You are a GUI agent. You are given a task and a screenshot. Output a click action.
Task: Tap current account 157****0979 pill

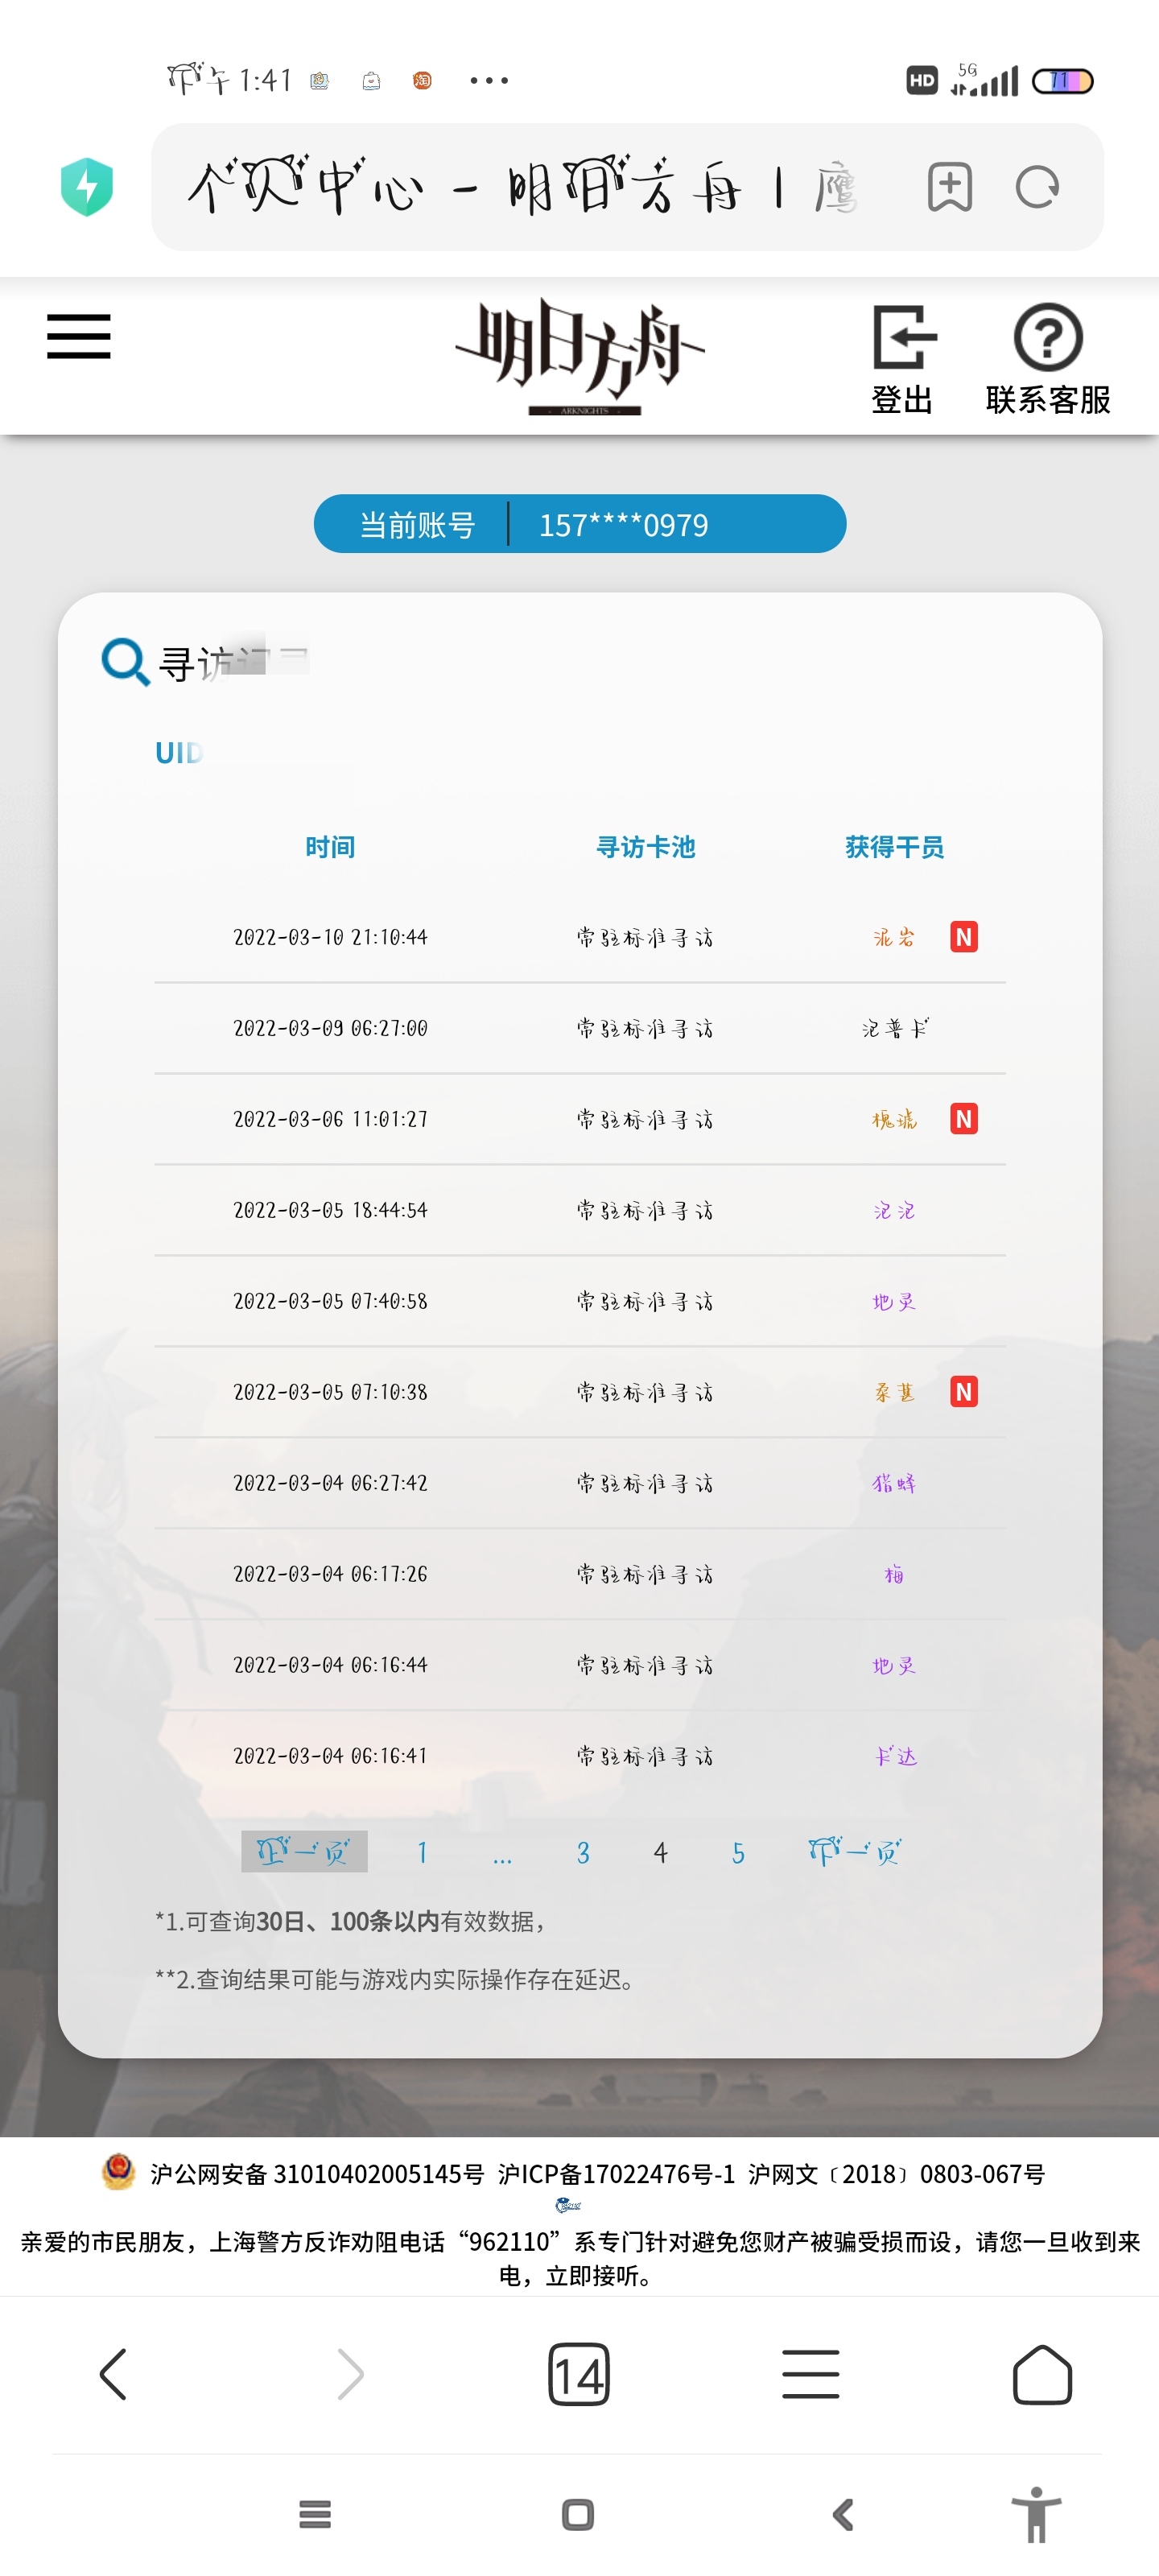coord(580,524)
